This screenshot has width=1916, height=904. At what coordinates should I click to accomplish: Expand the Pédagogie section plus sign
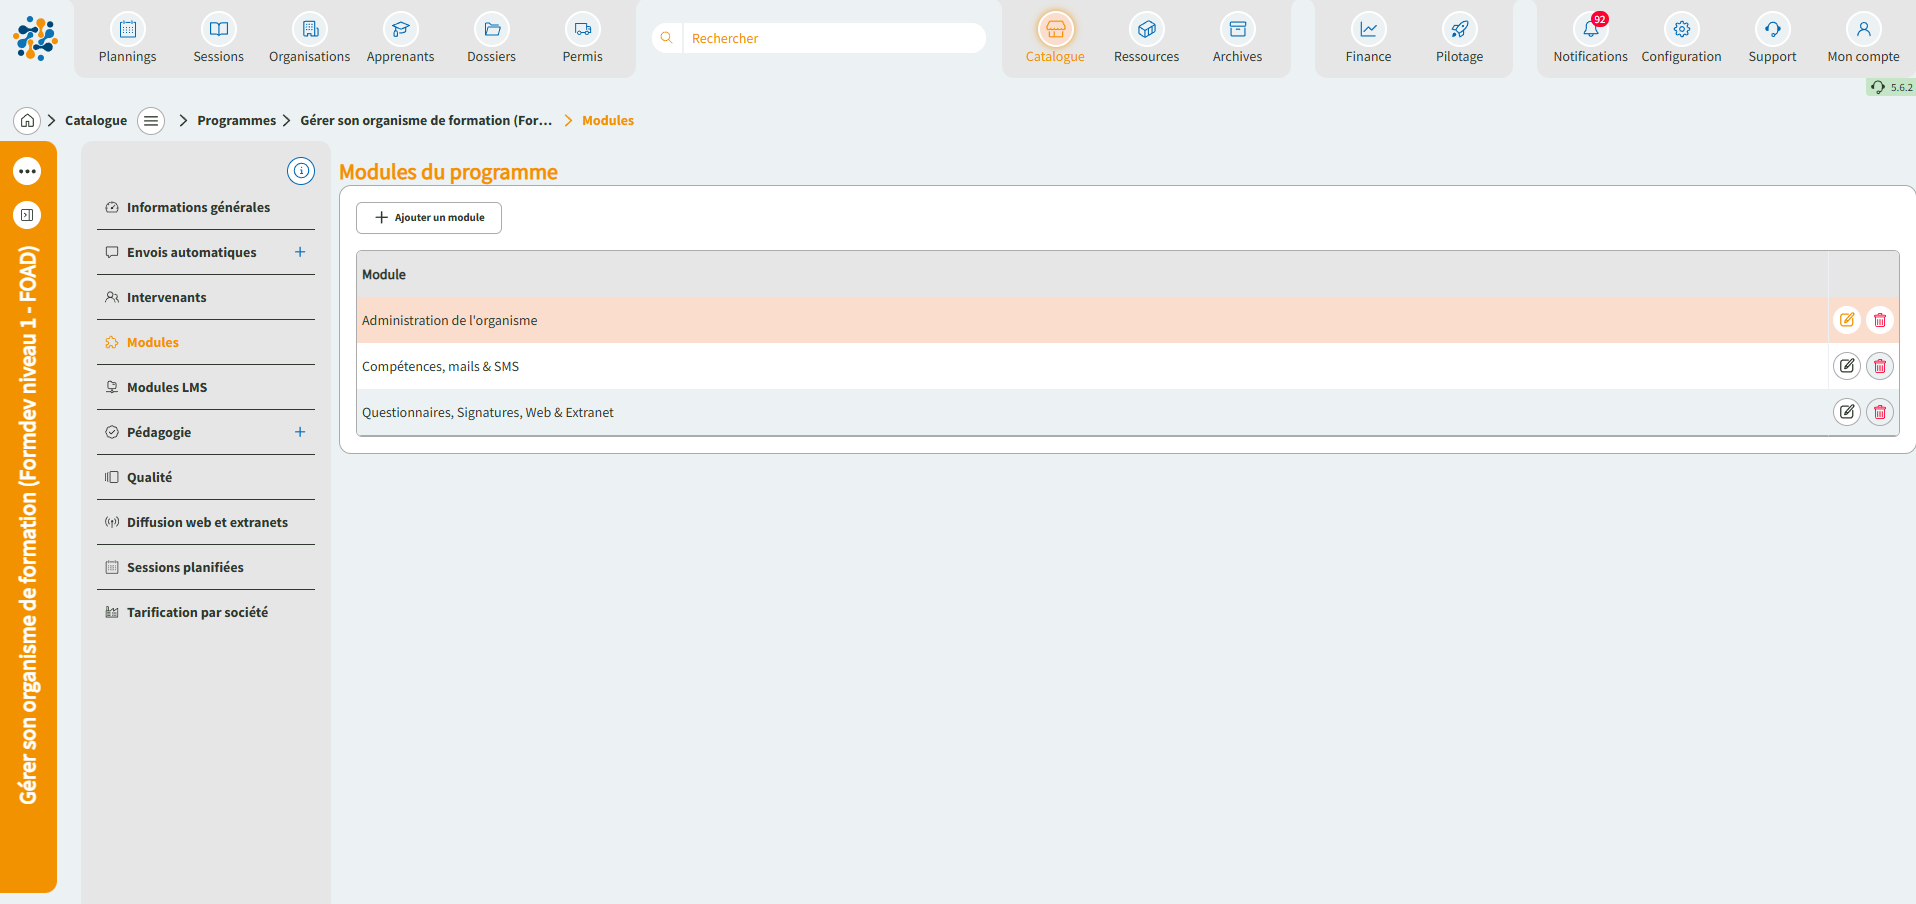click(x=300, y=432)
